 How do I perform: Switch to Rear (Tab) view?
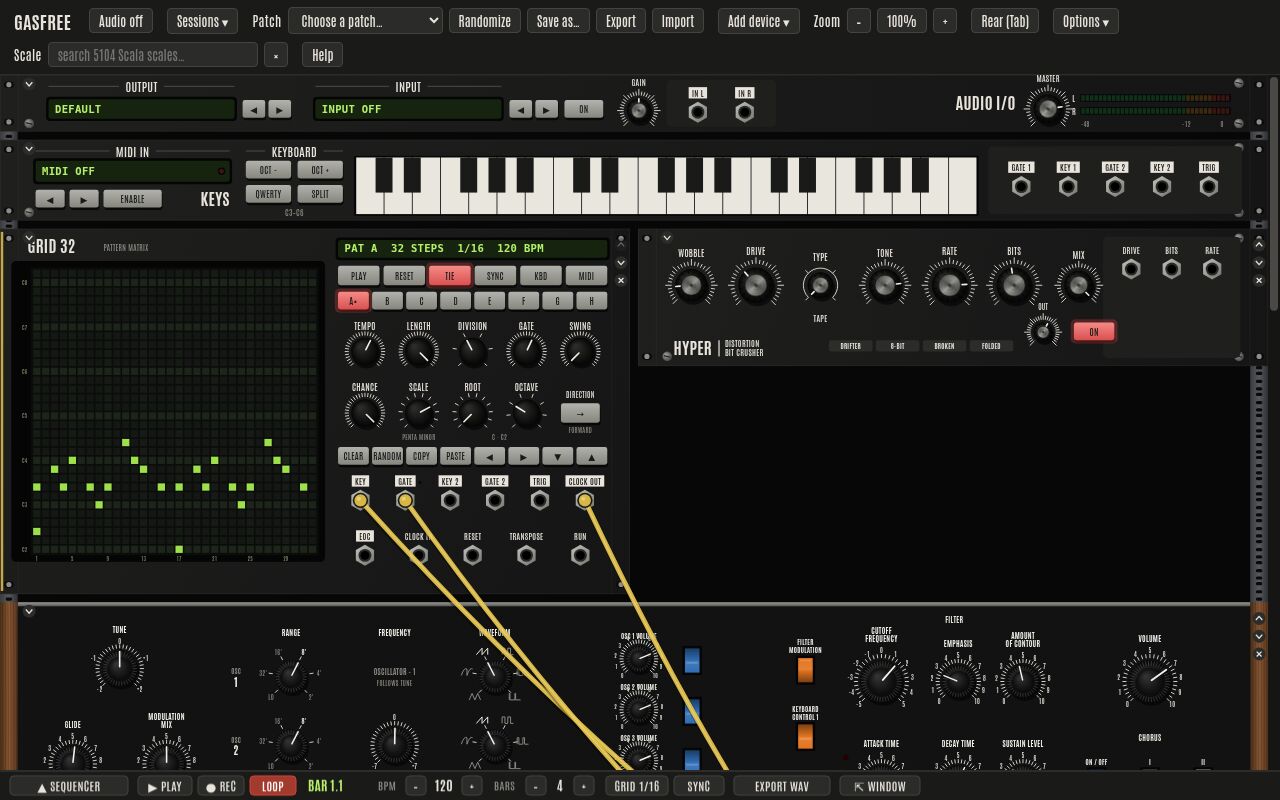tap(1005, 21)
